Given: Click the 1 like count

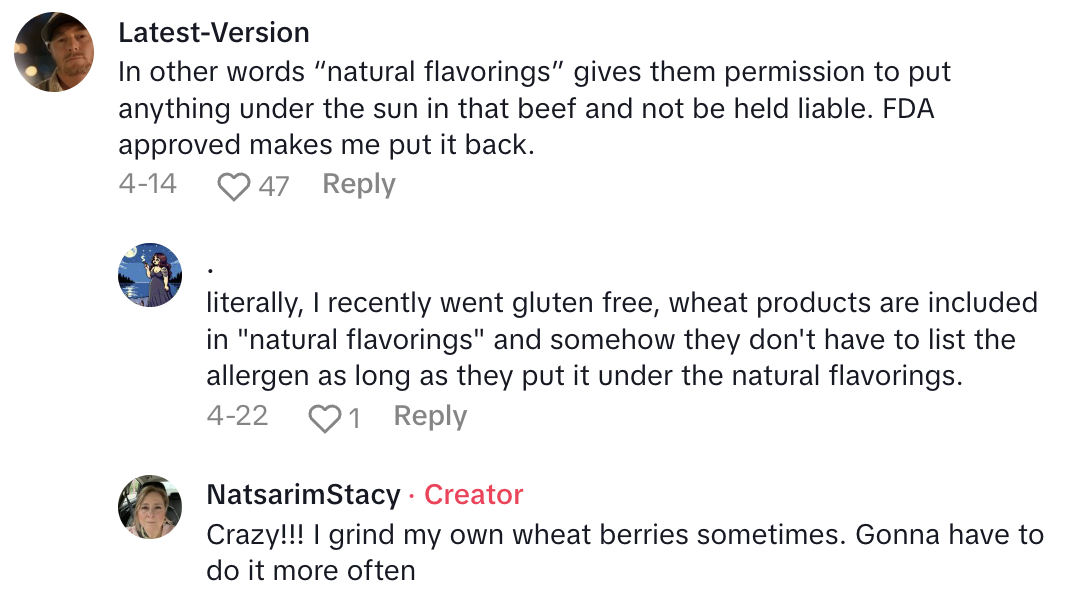Looking at the screenshot, I should 354,418.
